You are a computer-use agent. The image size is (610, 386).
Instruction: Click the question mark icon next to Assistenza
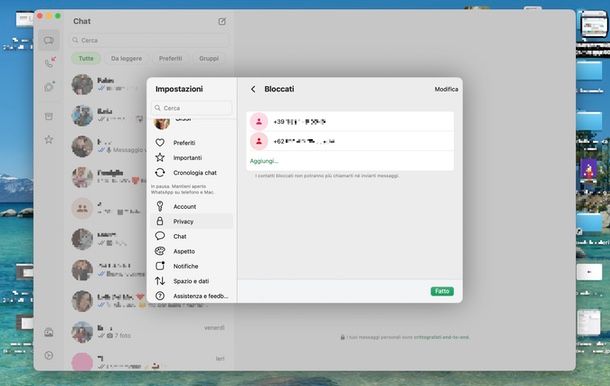pos(160,296)
